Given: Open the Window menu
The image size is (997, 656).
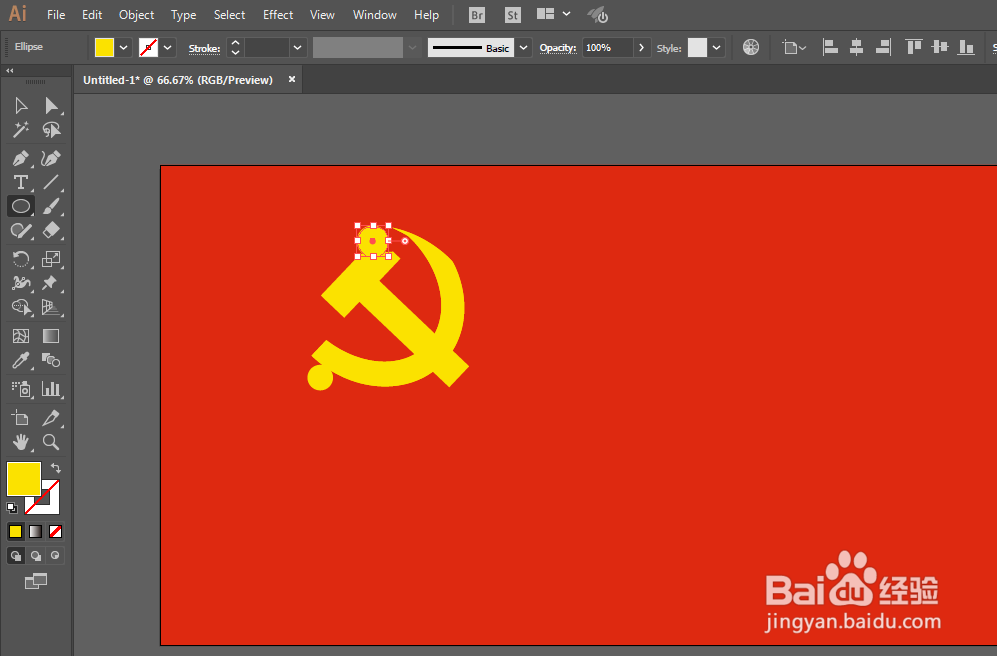Looking at the screenshot, I should (375, 15).
